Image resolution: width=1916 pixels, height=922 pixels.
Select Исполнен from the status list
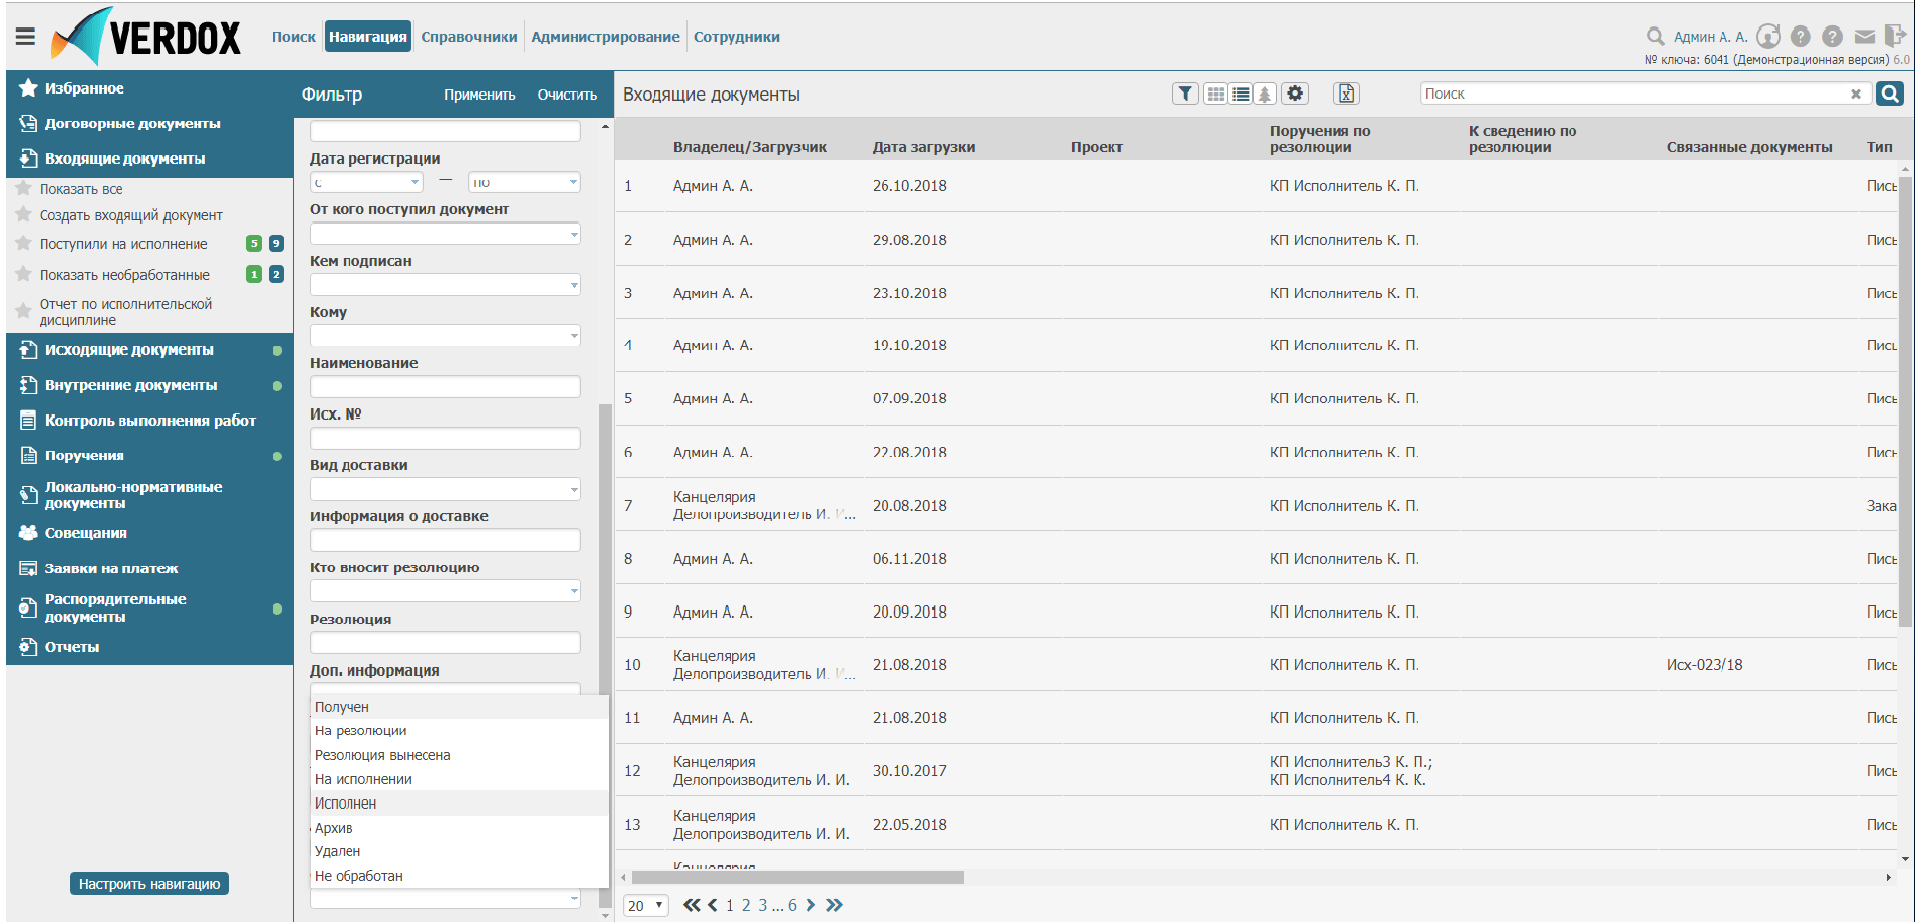click(x=346, y=804)
